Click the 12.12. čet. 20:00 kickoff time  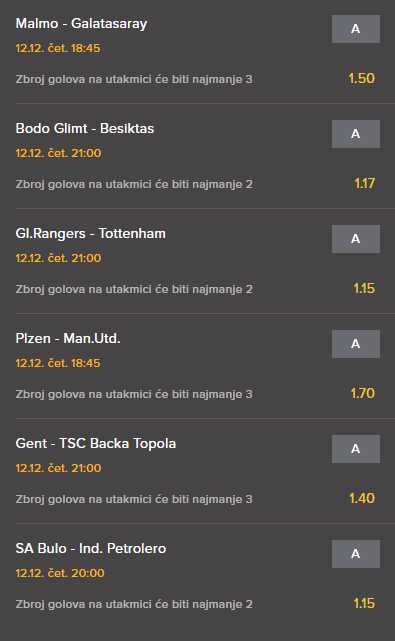[x=60, y=573]
